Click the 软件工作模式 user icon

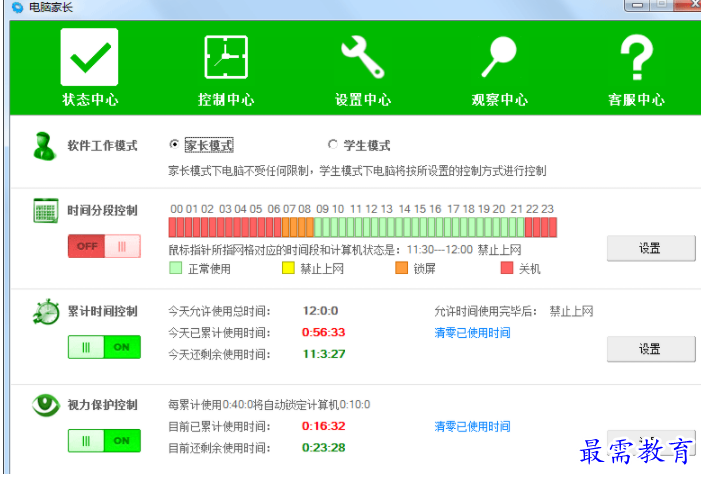(x=44, y=146)
